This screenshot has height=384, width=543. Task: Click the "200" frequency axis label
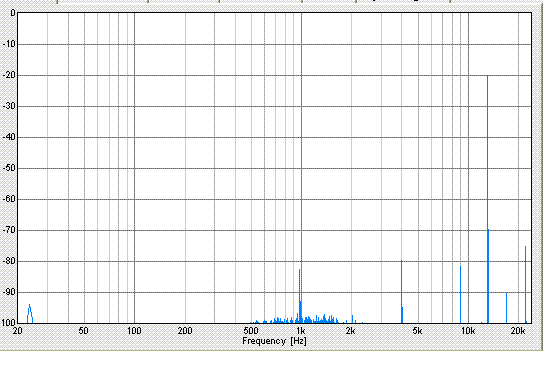coord(185,331)
